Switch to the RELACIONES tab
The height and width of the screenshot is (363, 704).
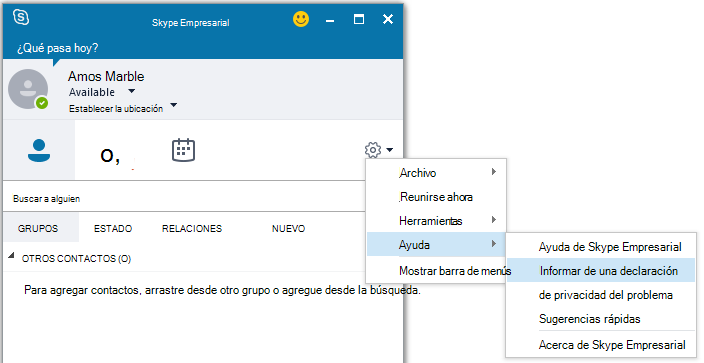192,228
